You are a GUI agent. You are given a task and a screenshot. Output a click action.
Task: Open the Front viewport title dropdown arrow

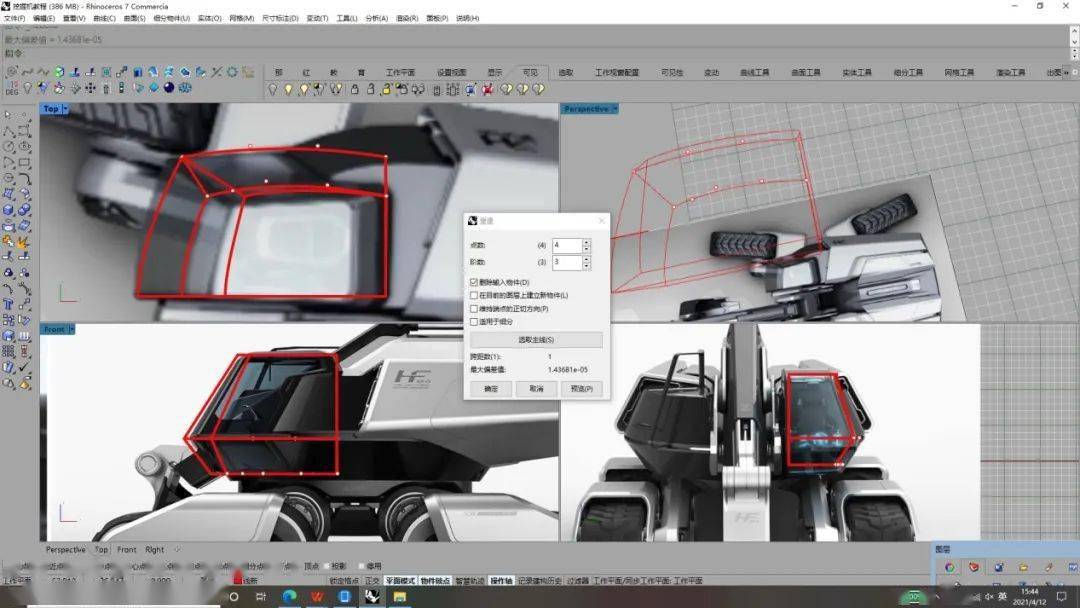pyautogui.click(x=71, y=330)
